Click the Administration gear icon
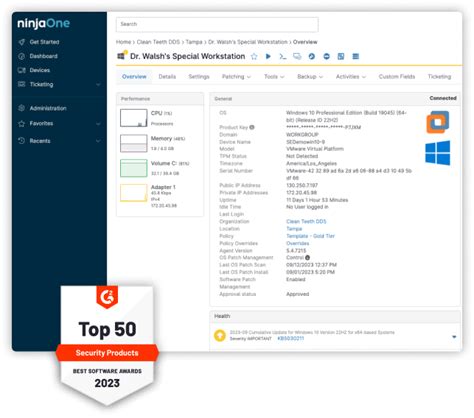The height and width of the screenshot is (418, 474). (22, 108)
